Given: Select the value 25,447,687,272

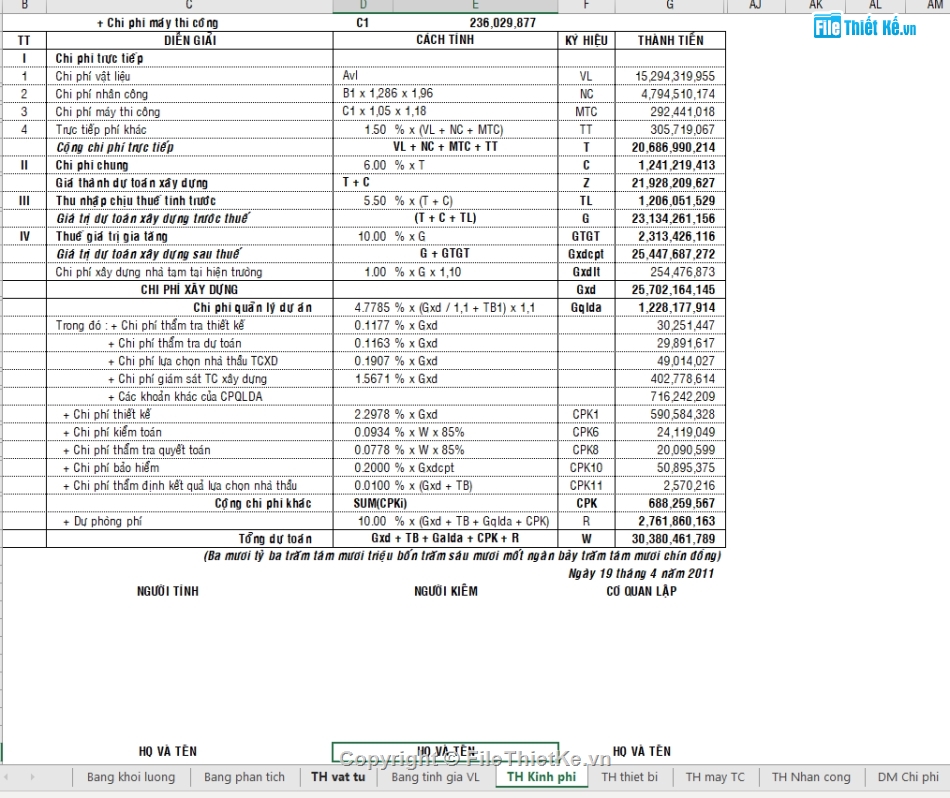Looking at the screenshot, I should click(670, 254).
